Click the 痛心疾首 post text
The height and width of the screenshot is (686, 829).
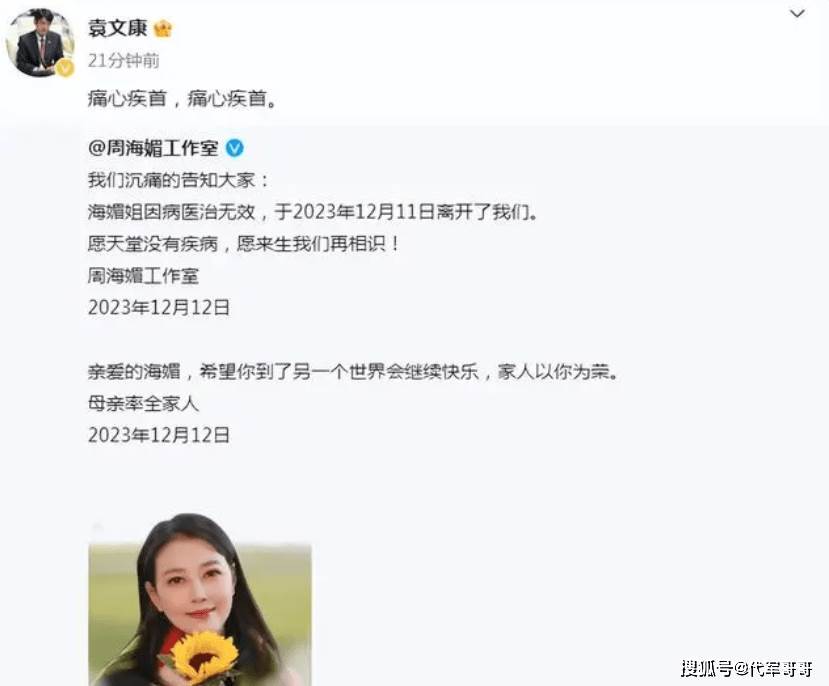click(182, 99)
